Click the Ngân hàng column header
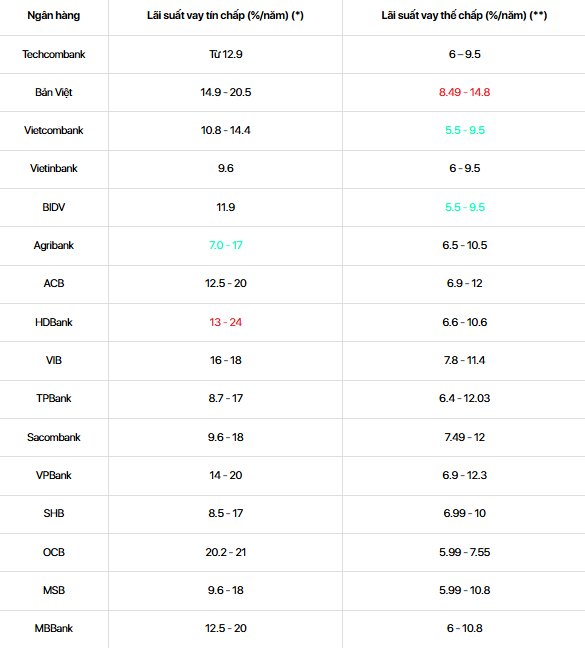This screenshot has width=585, height=648. 54,16
